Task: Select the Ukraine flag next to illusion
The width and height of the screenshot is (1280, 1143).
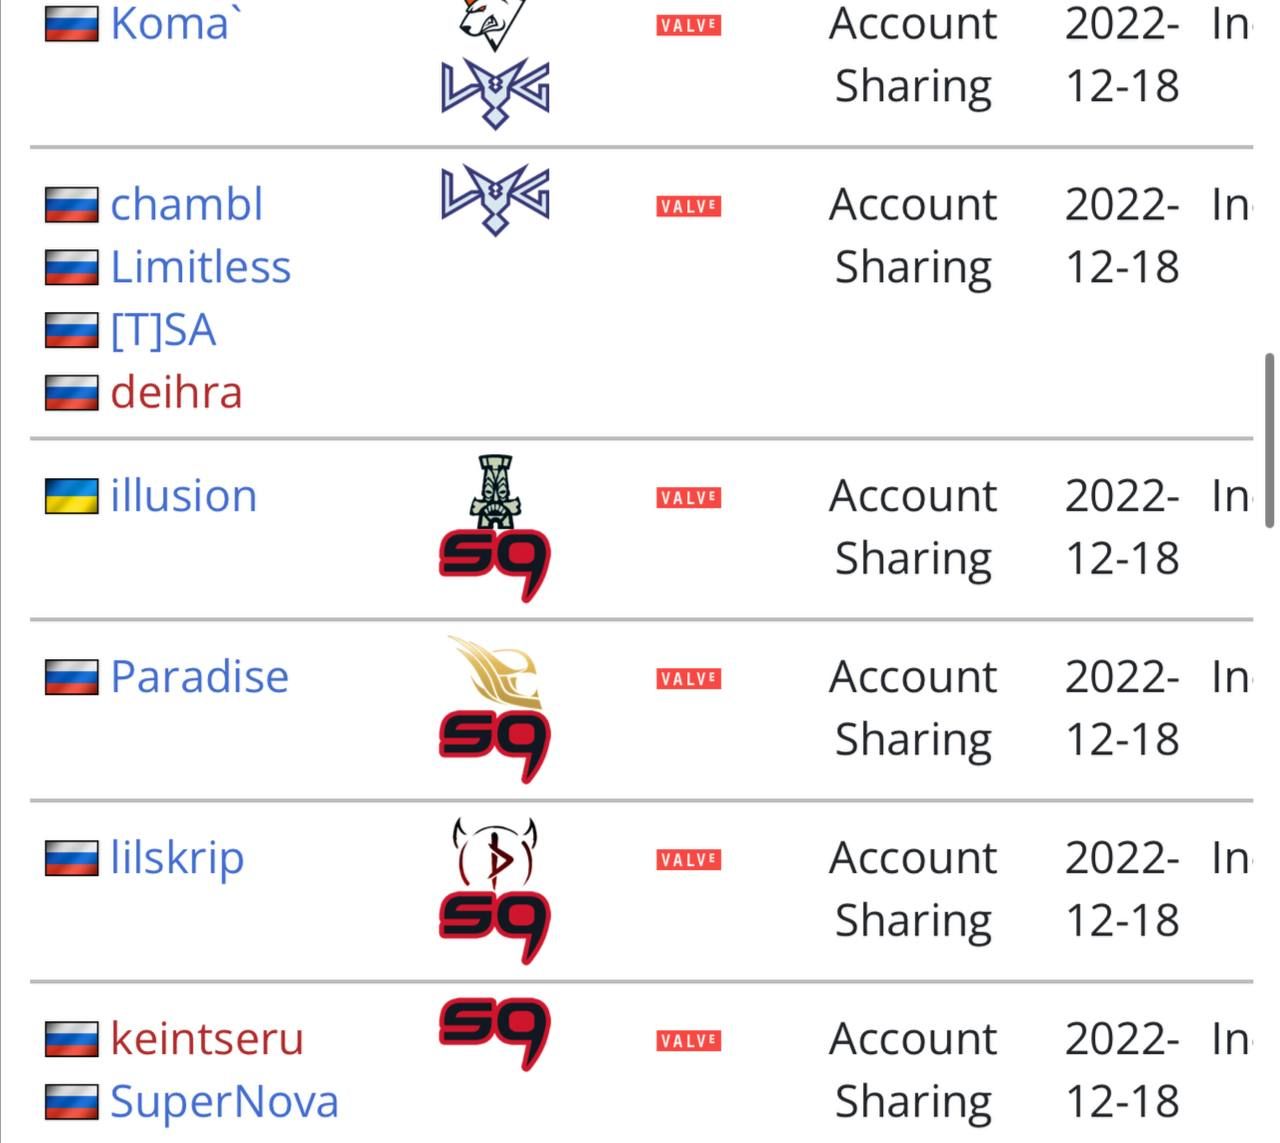Action: pos(72,496)
